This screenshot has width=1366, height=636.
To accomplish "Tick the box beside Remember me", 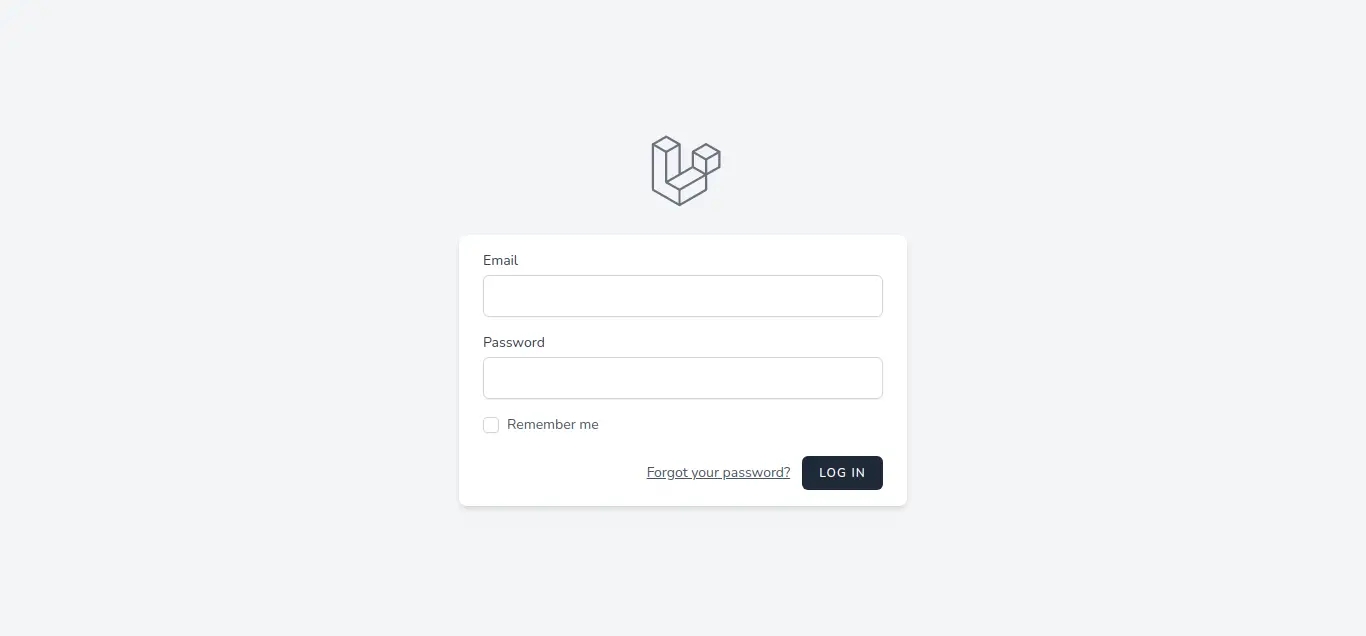I will click(x=491, y=425).
